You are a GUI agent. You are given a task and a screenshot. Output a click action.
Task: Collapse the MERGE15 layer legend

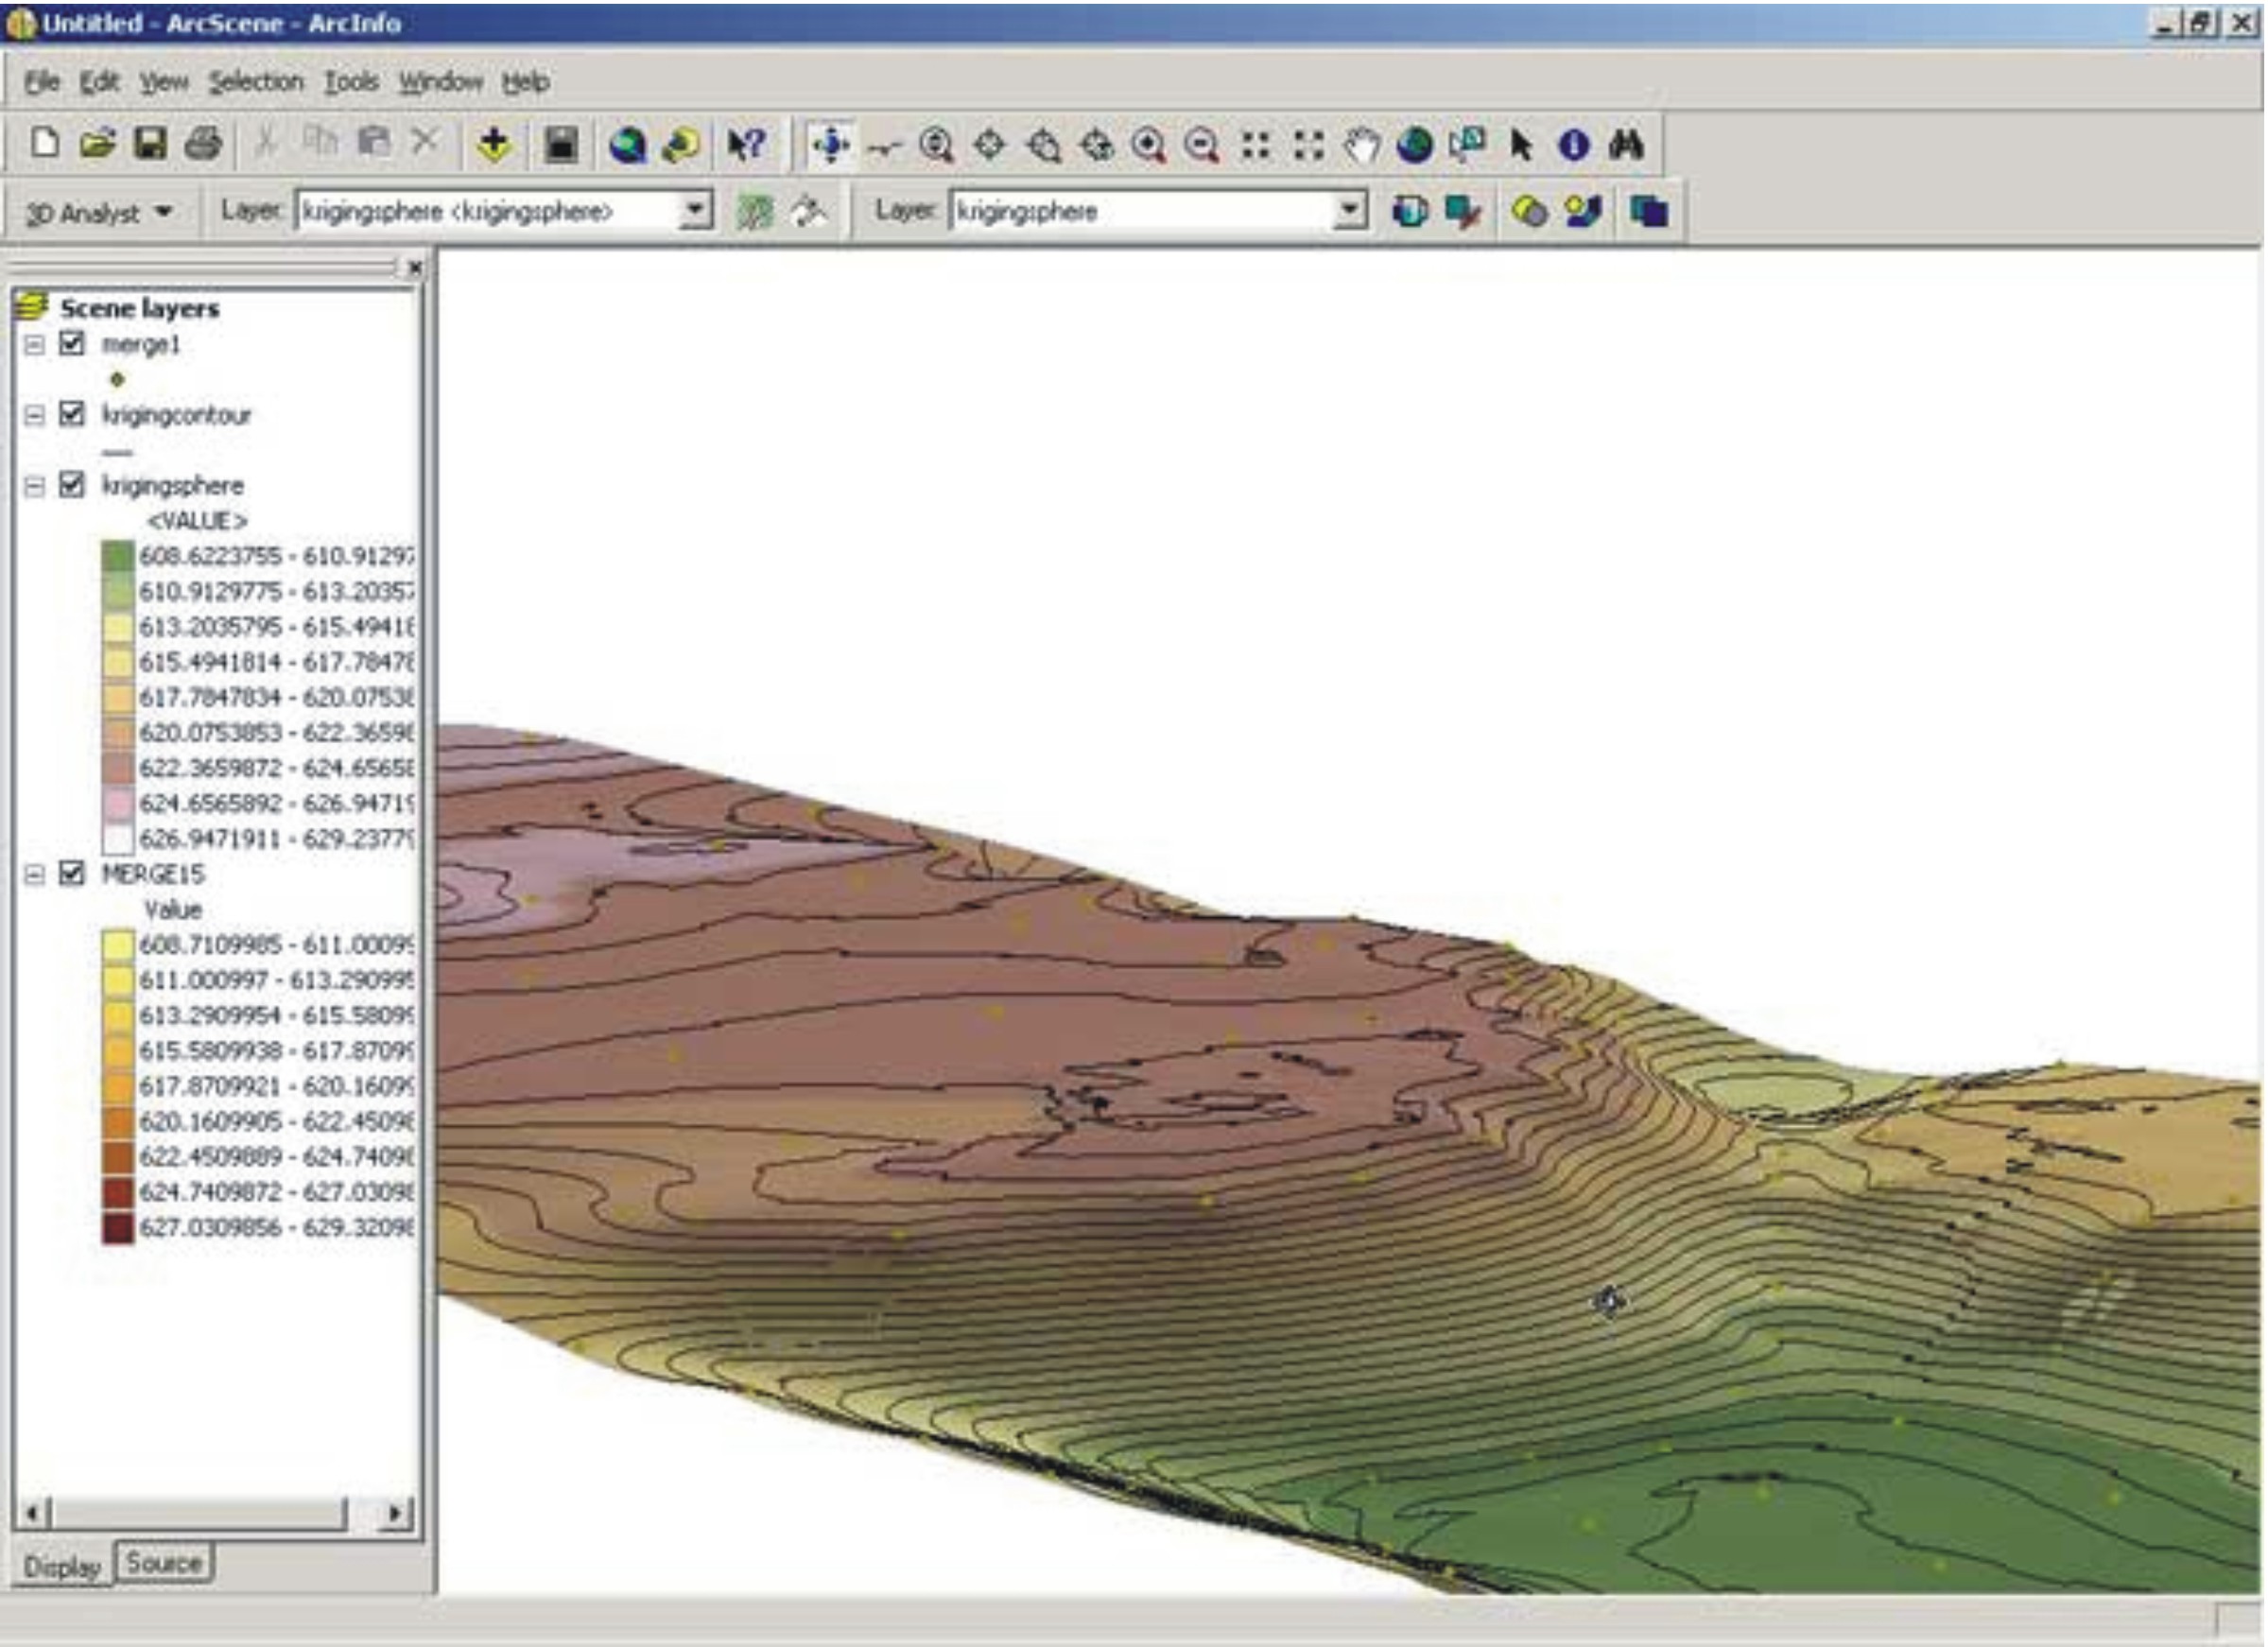pos(35,874)
